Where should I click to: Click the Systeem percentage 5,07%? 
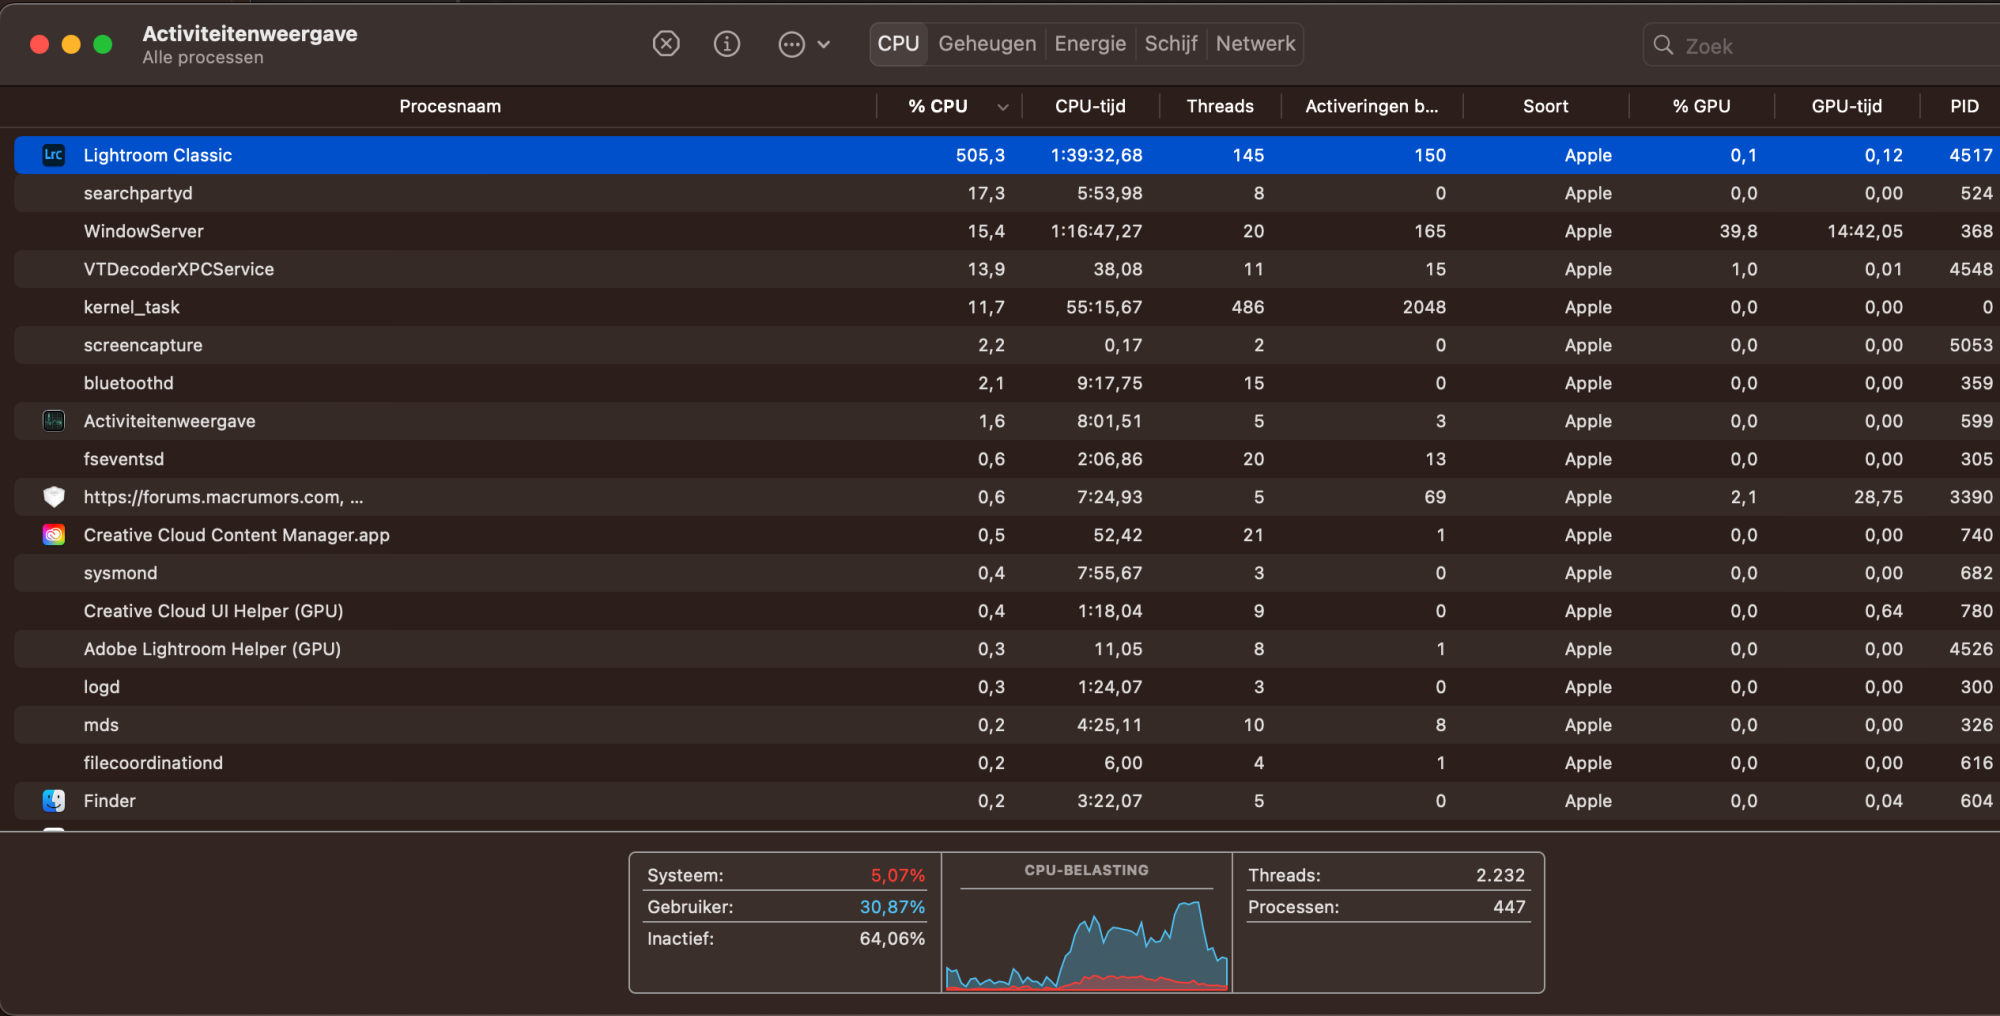897,875
